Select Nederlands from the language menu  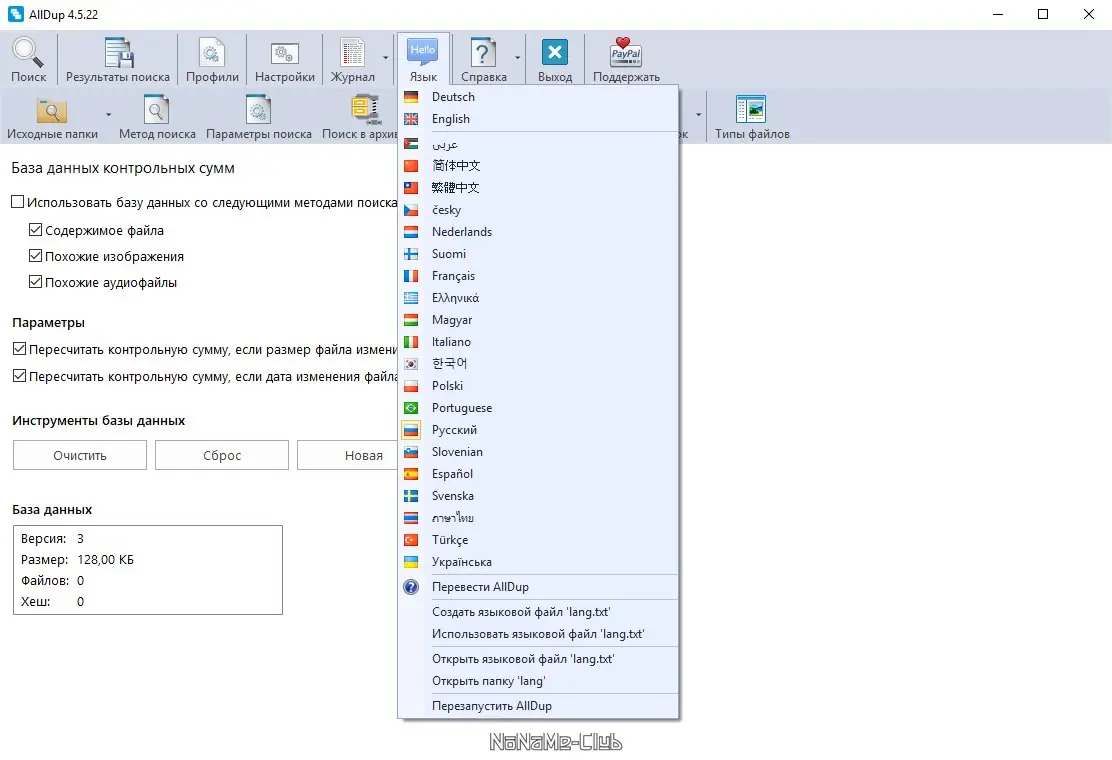(538, 232)
